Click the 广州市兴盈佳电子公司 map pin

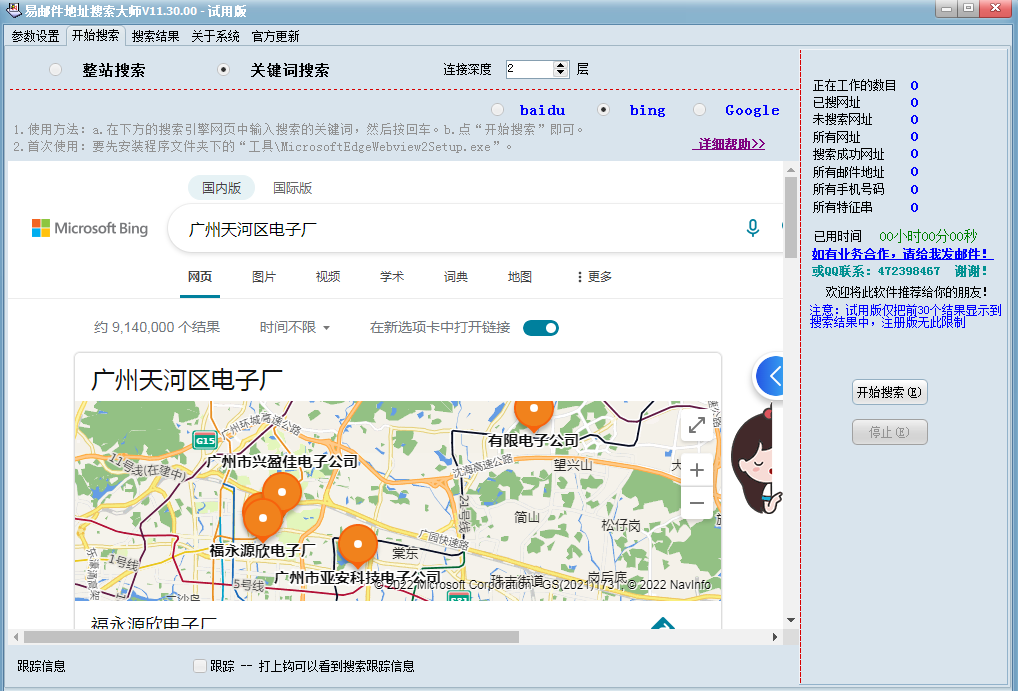pos(281,492)
